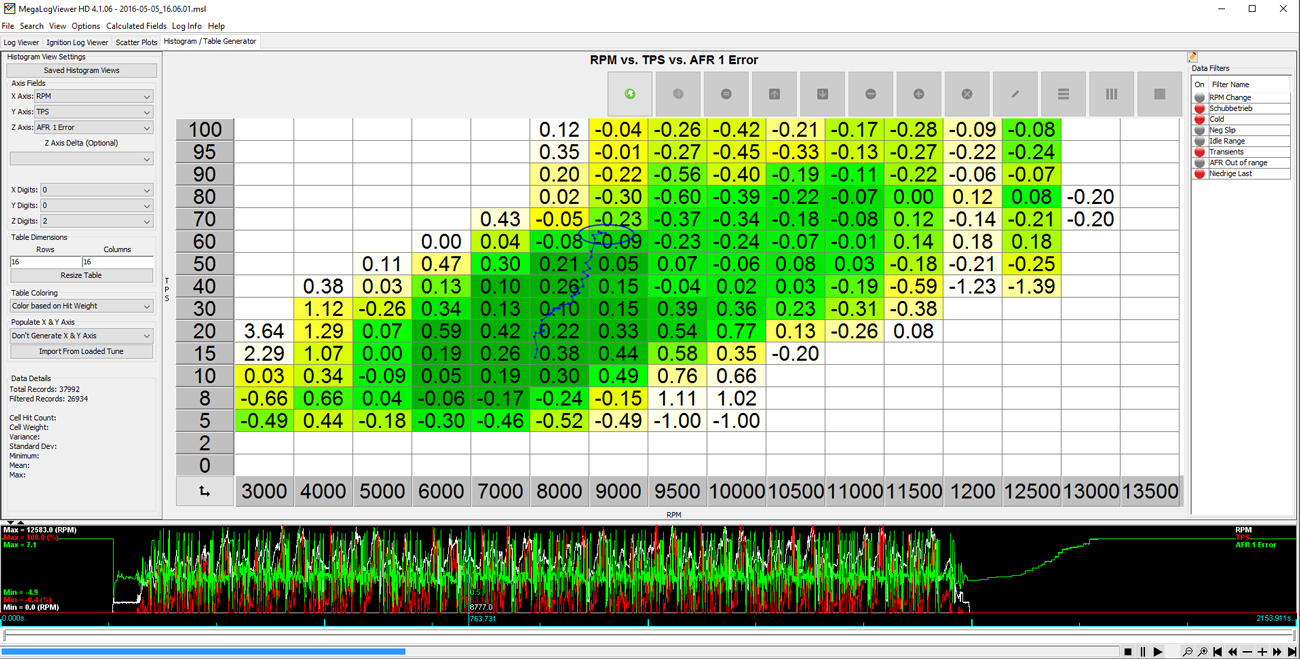
Task: Click the three-horizontal-lines icon in table toolbar
Action: tap(1063, 94)
